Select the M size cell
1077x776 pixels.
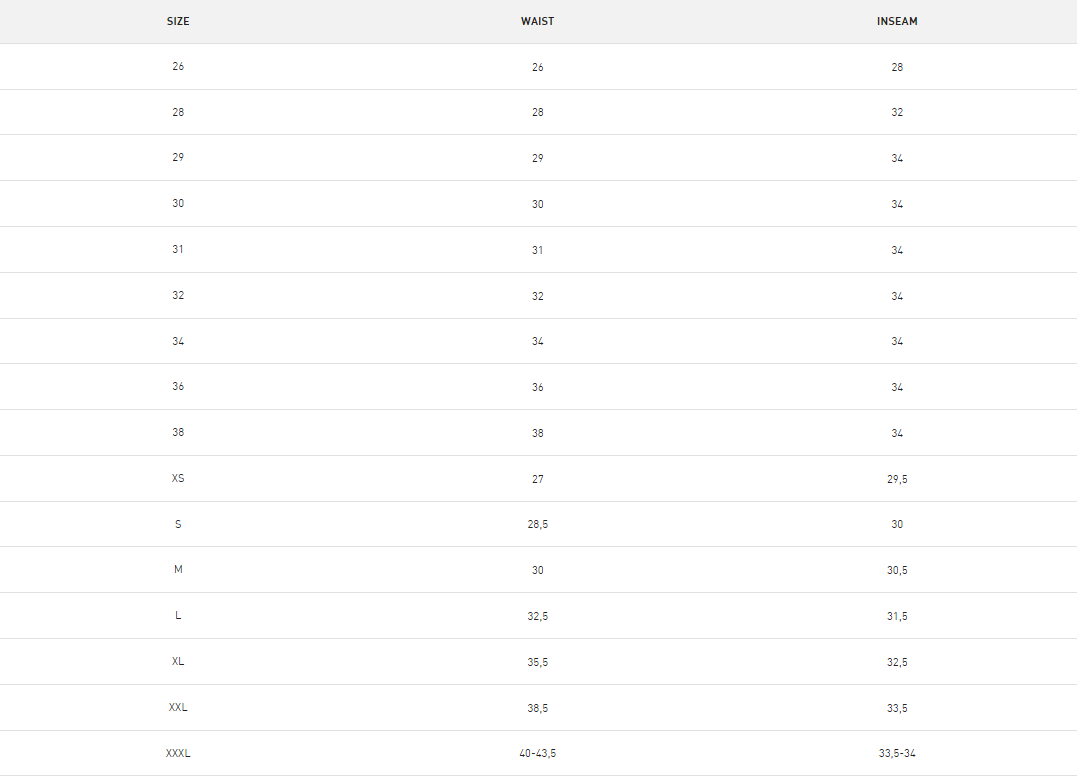click(178, 569)
